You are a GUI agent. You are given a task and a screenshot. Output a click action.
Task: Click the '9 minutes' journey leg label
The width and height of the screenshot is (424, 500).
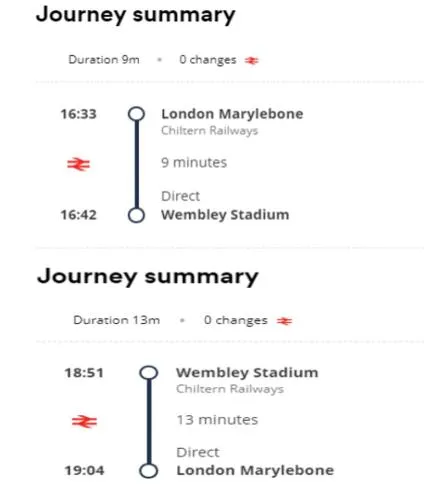(194, 163)
